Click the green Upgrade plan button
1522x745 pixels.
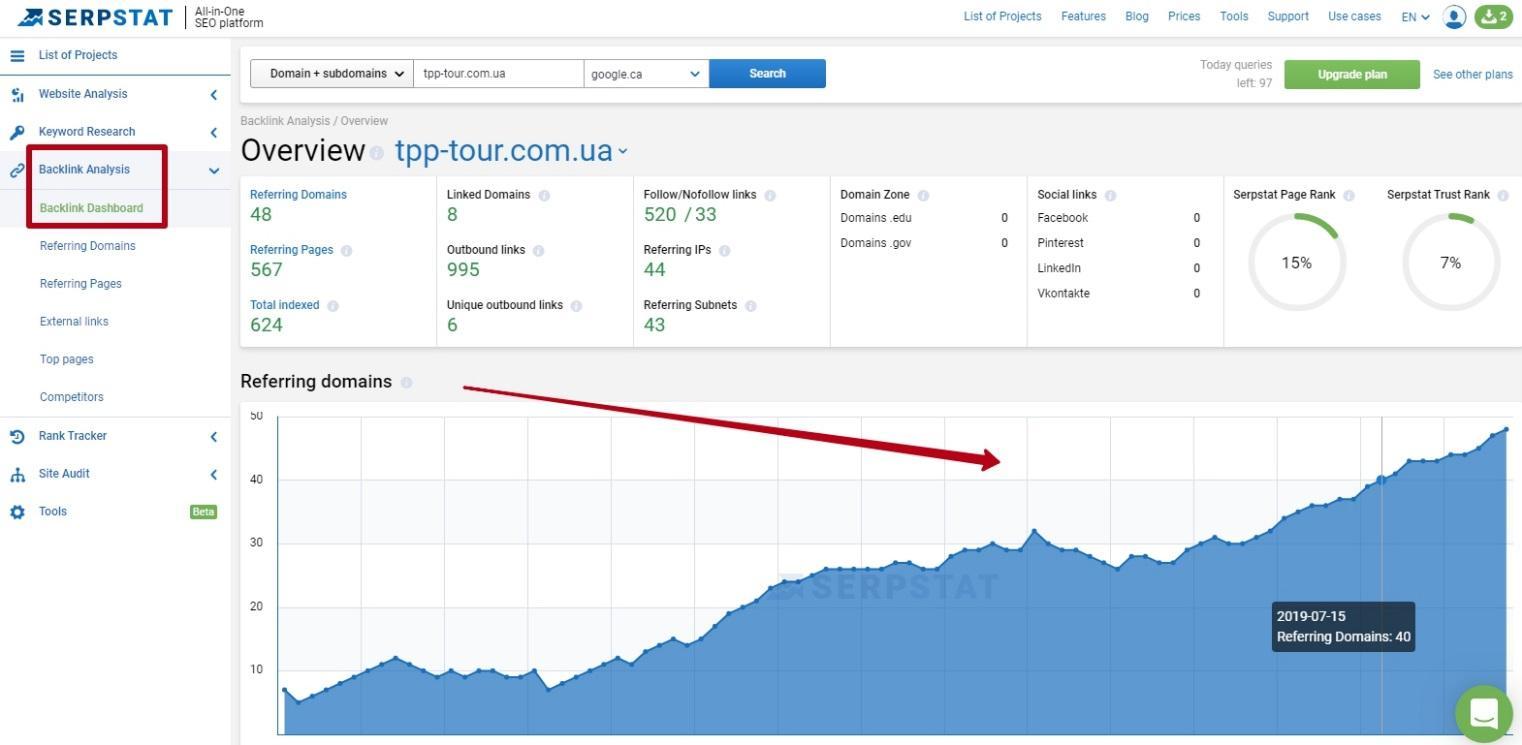[x=1352, y=74]
